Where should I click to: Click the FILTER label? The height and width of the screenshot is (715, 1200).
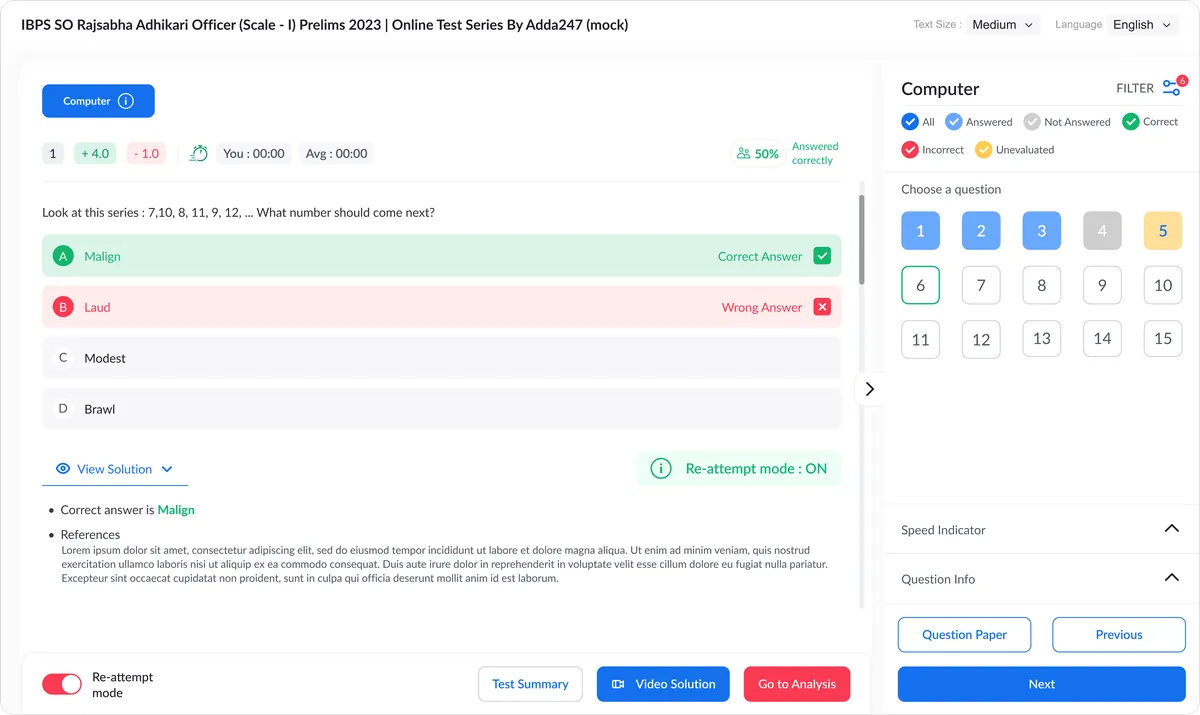[x=1135, y=88]
